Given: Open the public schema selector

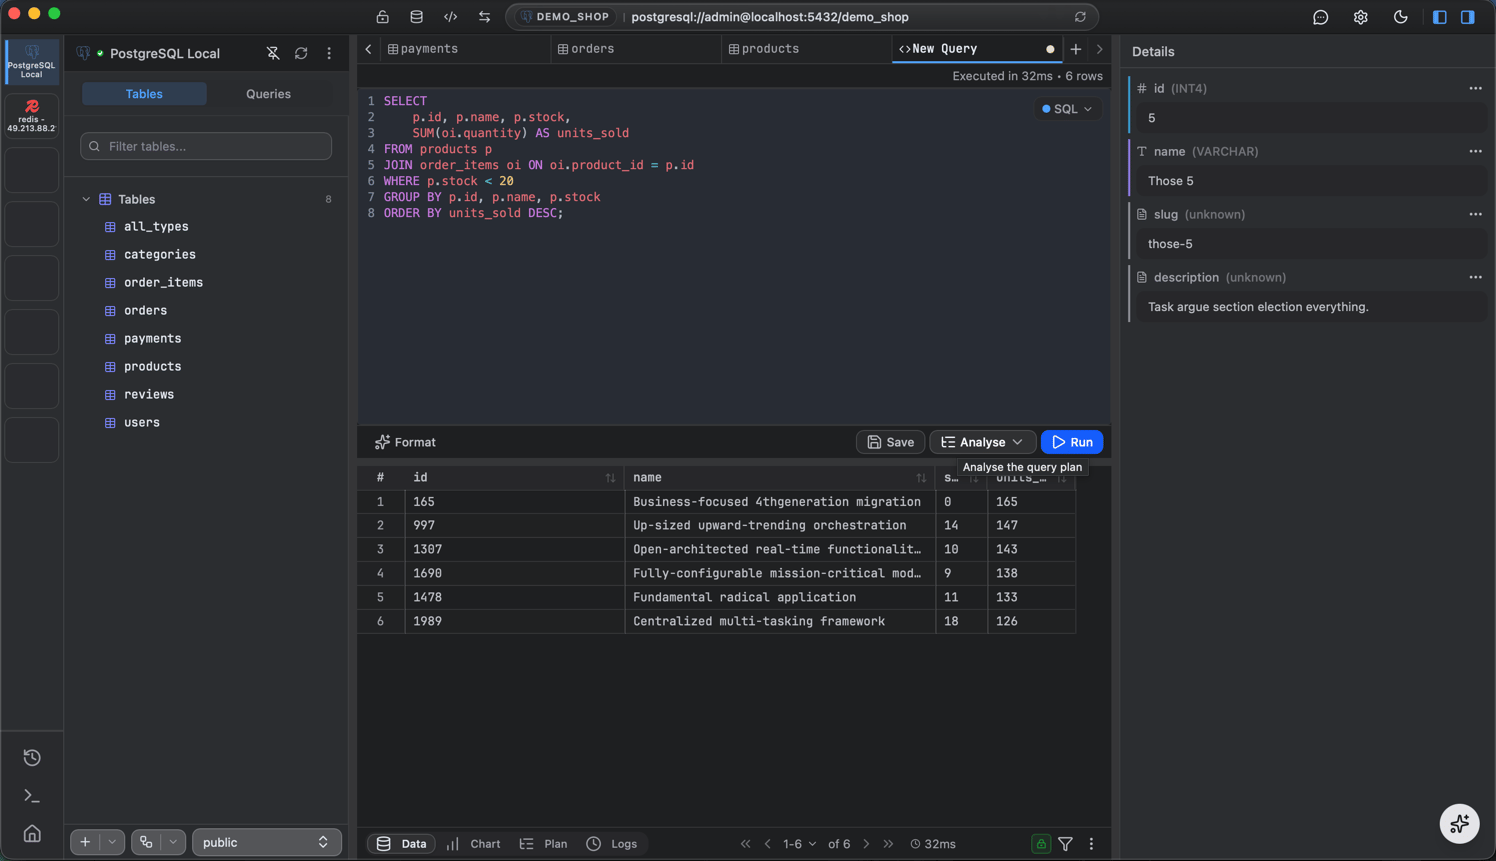Looking at the screenshot, I should (x=266, y=842).
